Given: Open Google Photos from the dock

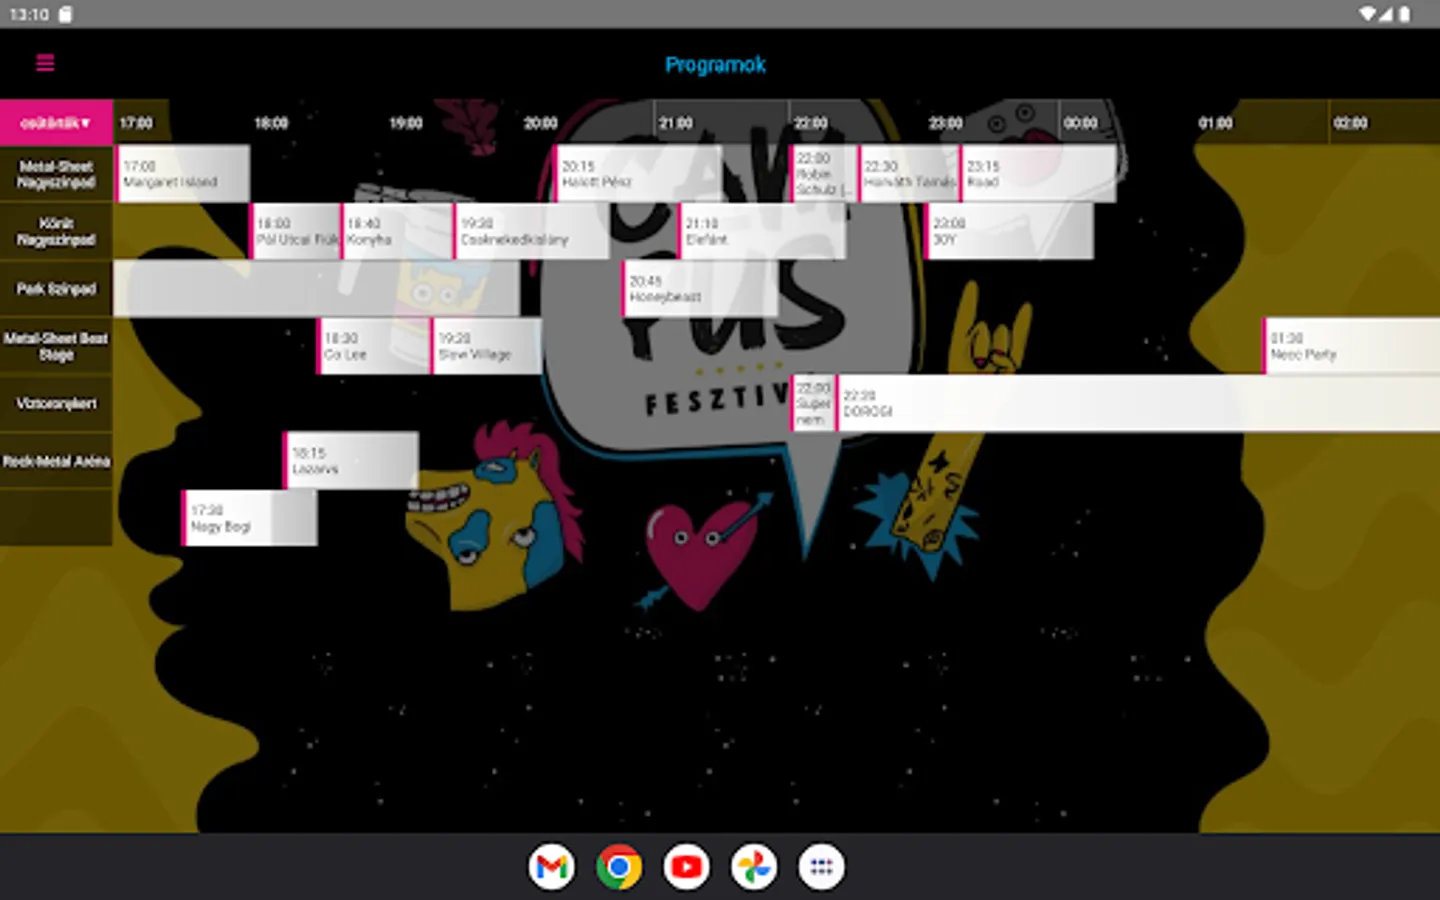Looking at the screenshot, I should pos(754,867).
